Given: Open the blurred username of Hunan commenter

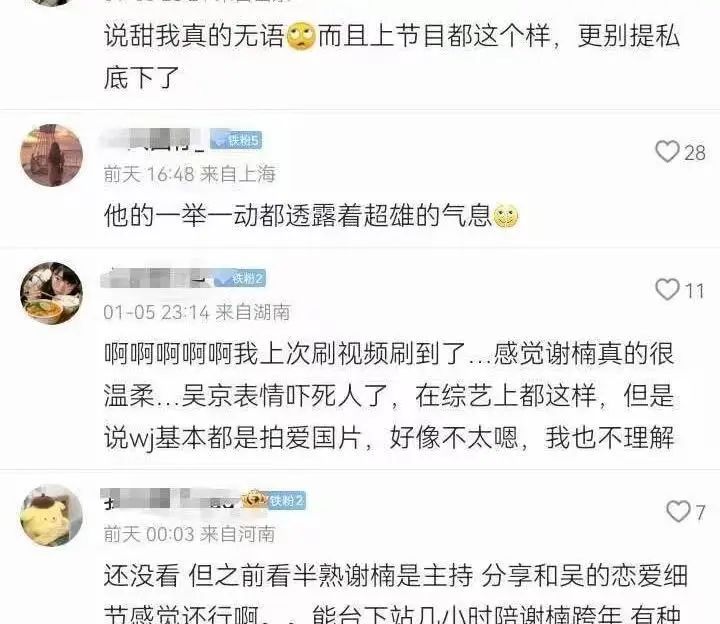Looking at the screenshot, I should click(157, 277).
